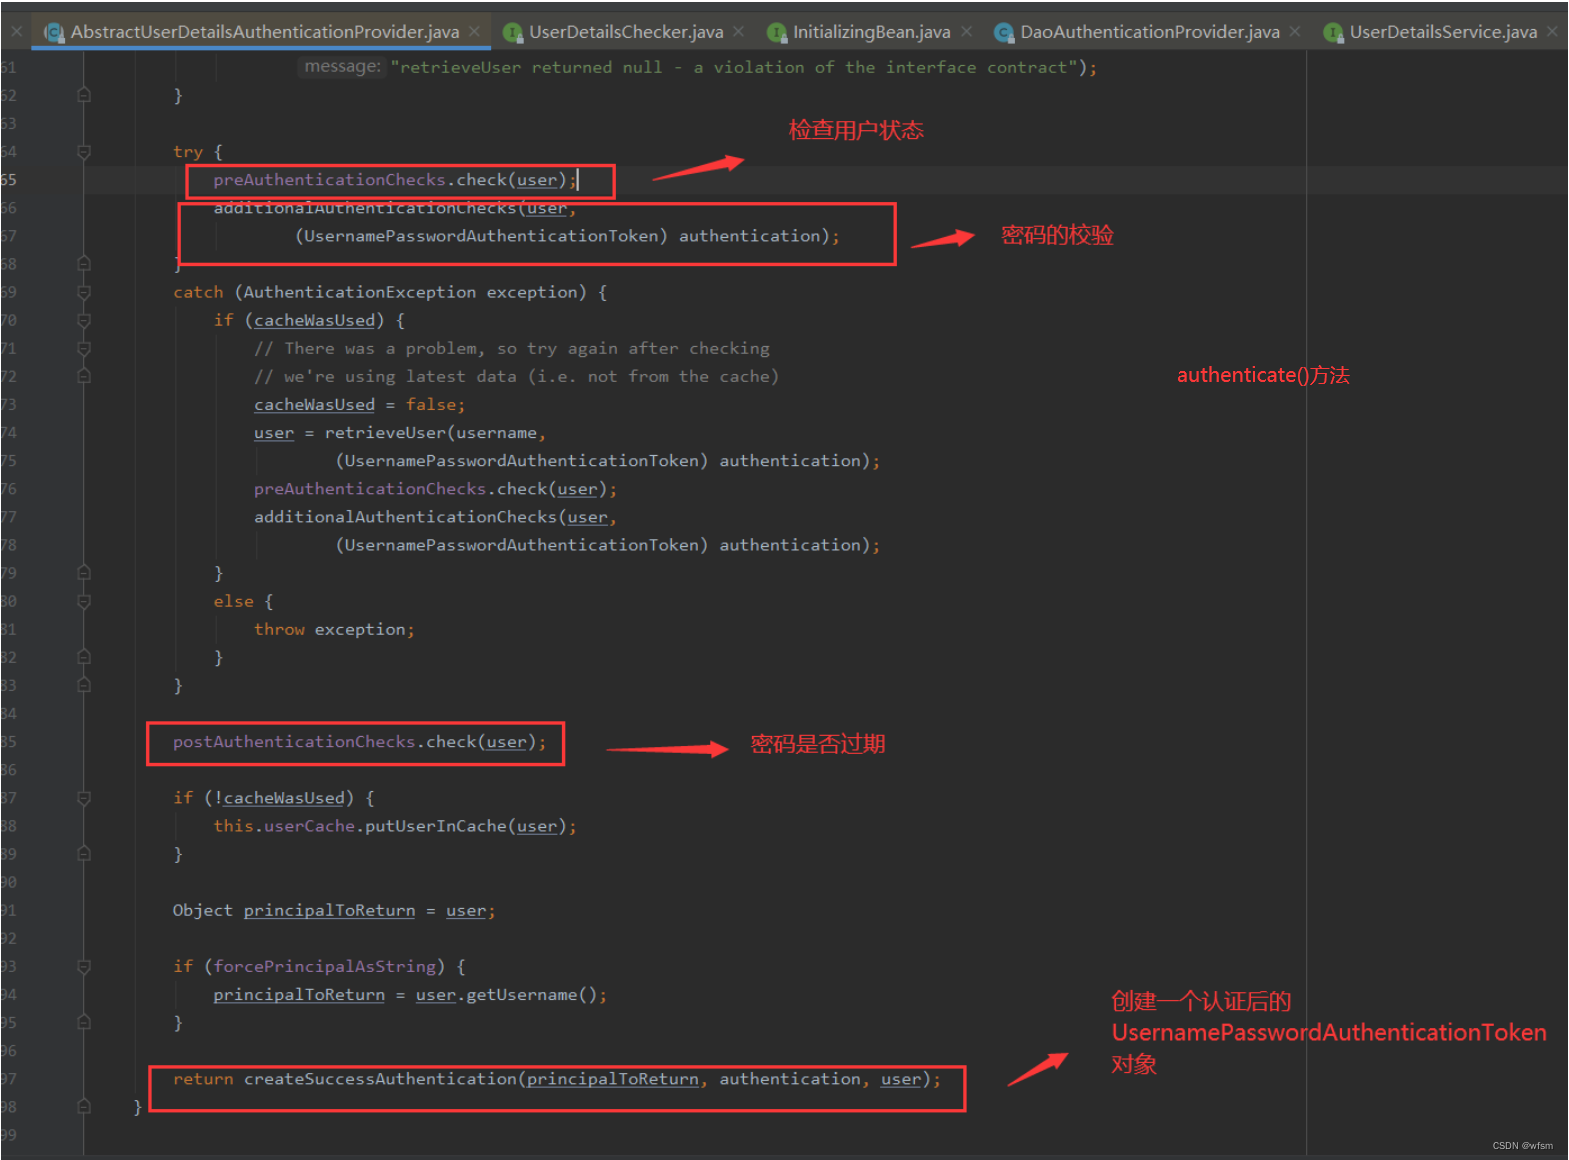Click the Object type keyword
Viewport: 1569px width, 1160px height.
coord(203,911)
